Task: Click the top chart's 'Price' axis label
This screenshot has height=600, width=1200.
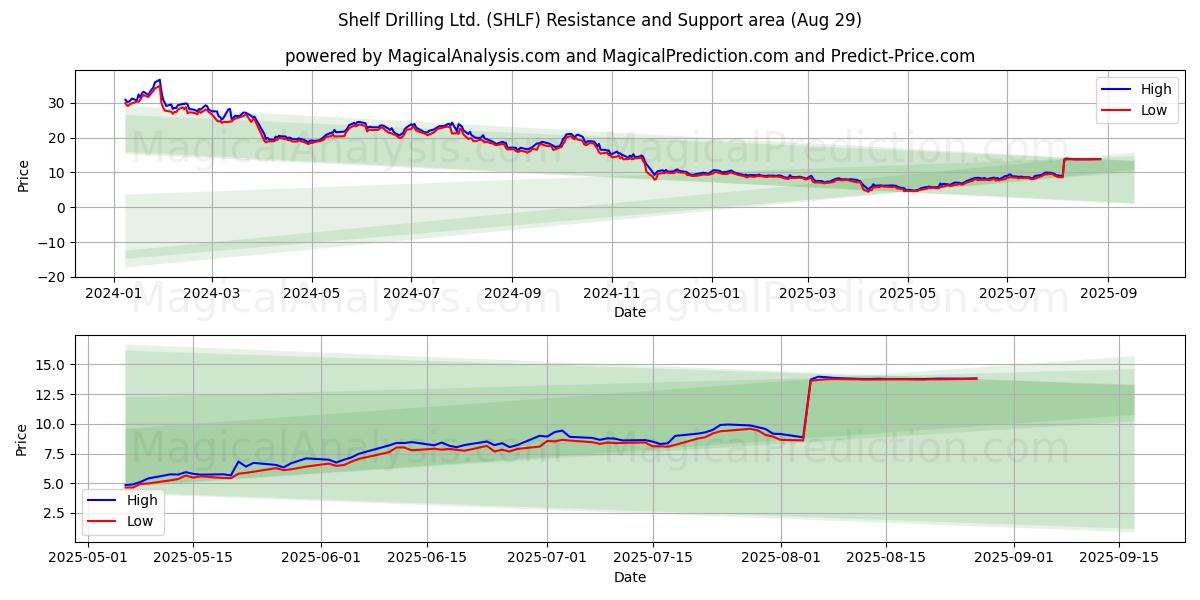Action: pos(24,174)
